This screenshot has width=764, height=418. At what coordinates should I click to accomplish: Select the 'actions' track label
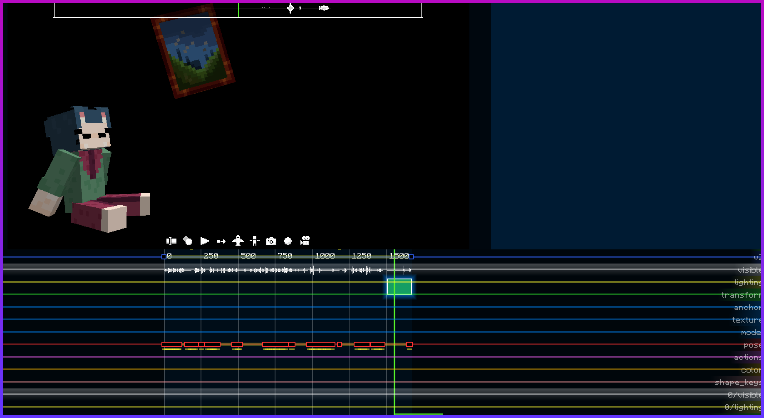747,358
